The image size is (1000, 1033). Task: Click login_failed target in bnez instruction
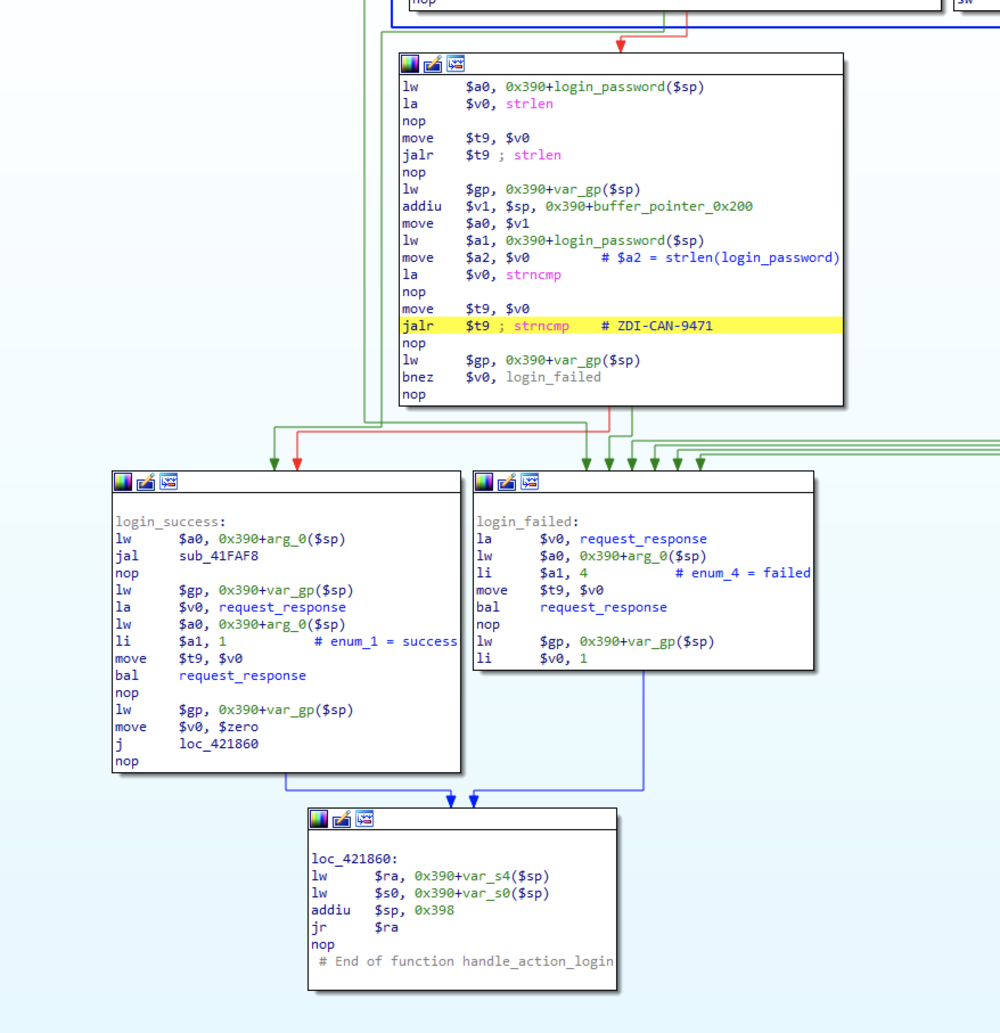coord(553,377)
